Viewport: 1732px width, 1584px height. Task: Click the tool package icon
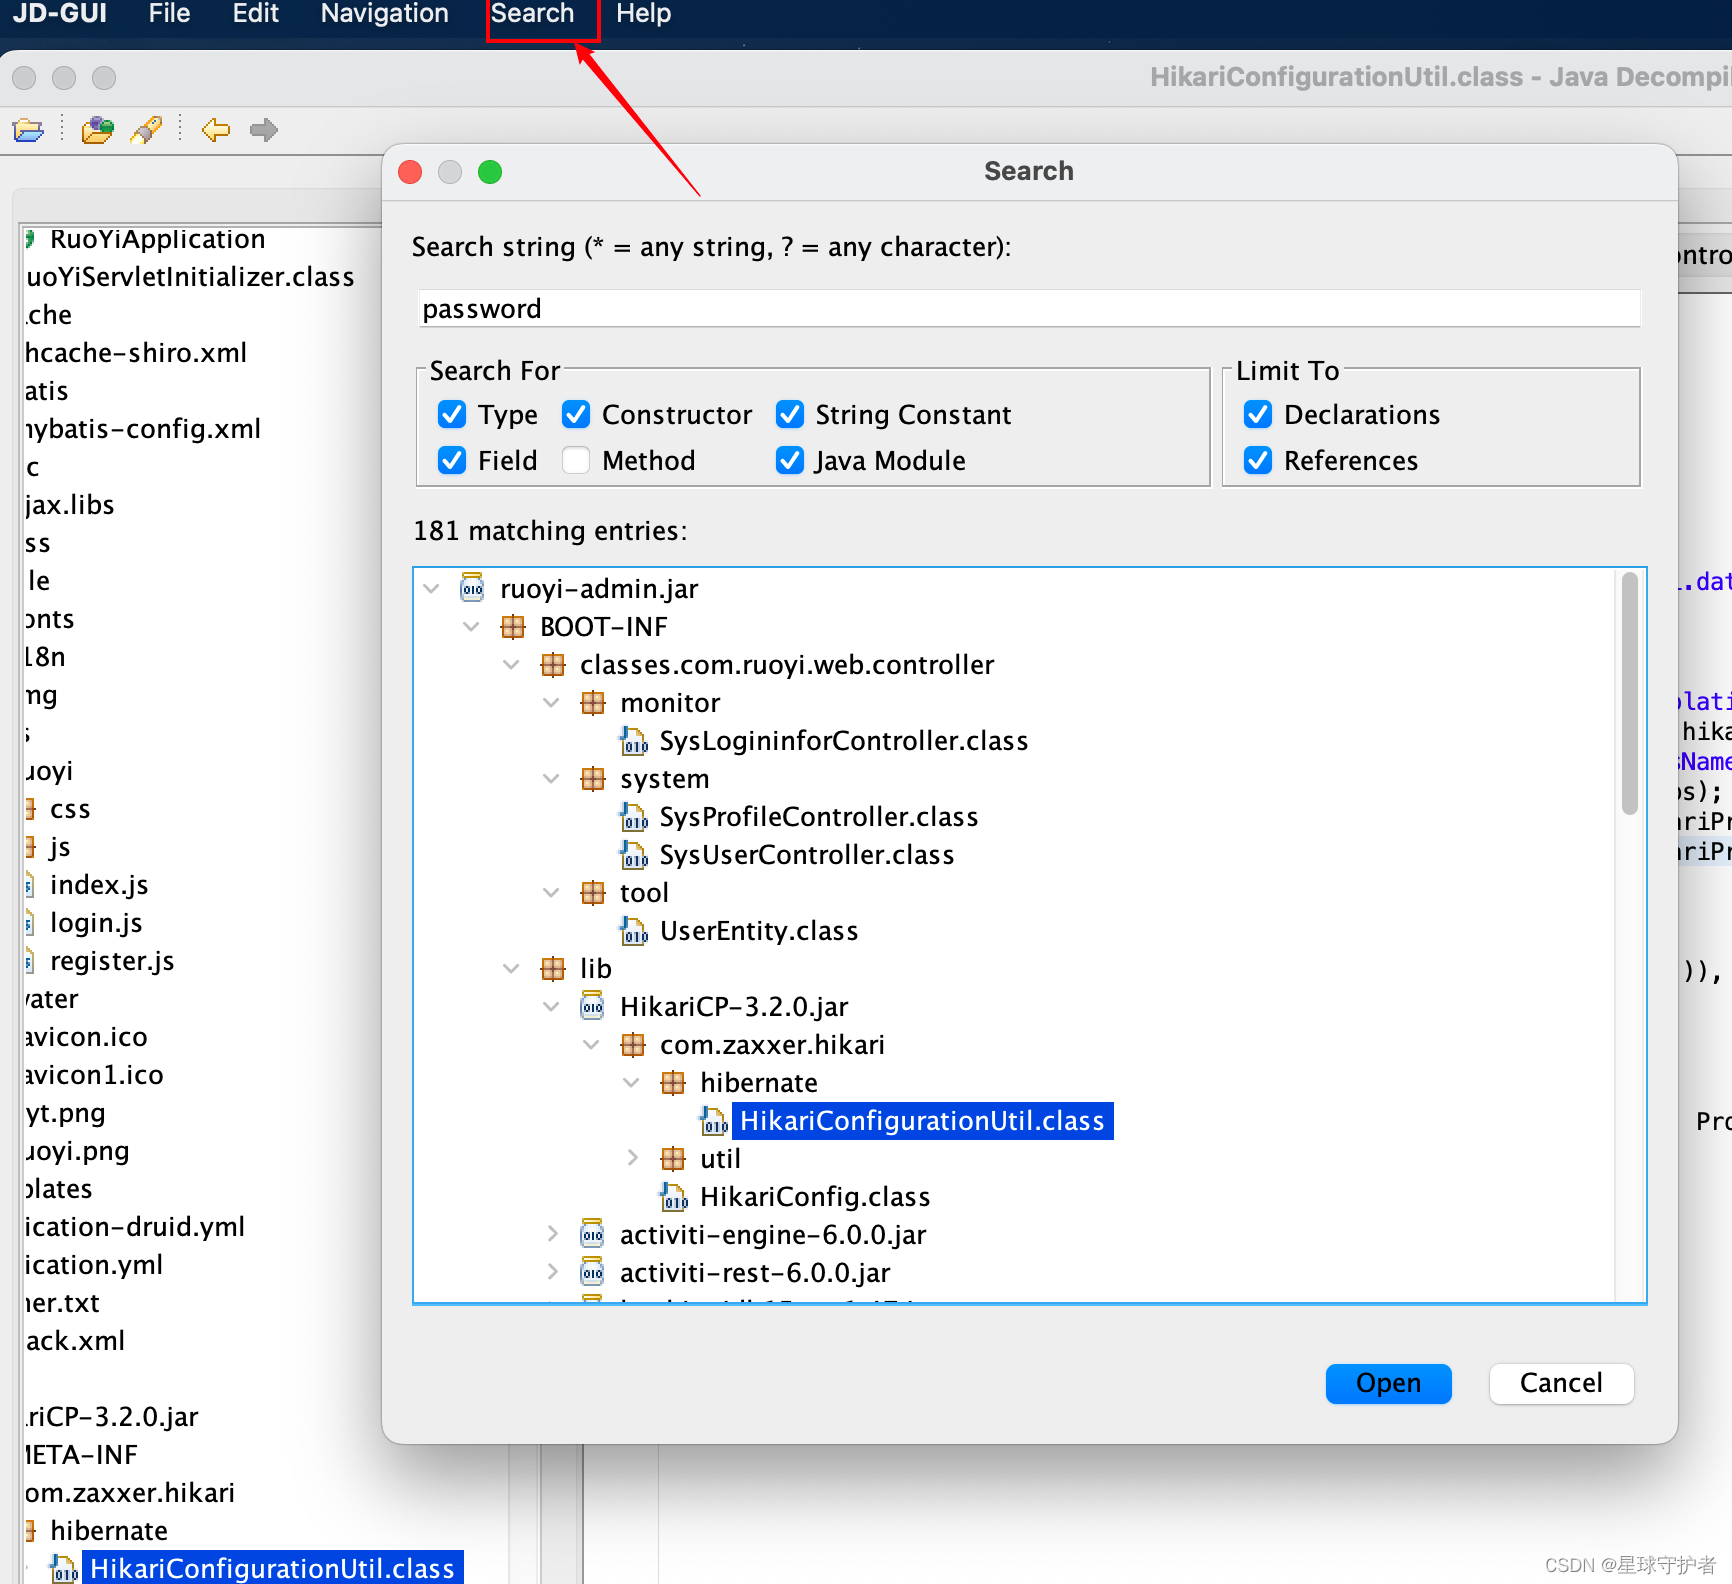pyautogui.click(x=592, y=893)
